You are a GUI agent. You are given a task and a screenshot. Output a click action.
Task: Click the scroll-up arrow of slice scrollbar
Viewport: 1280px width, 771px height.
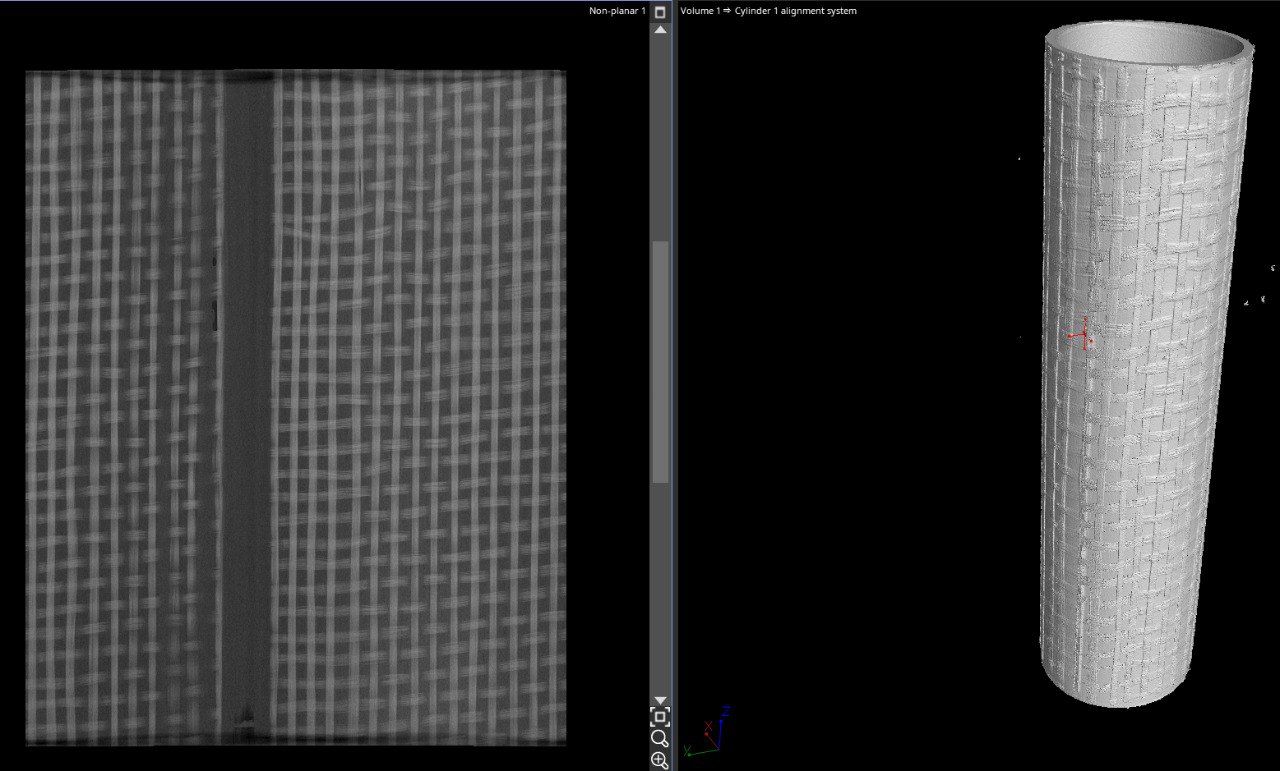[660, 31]
